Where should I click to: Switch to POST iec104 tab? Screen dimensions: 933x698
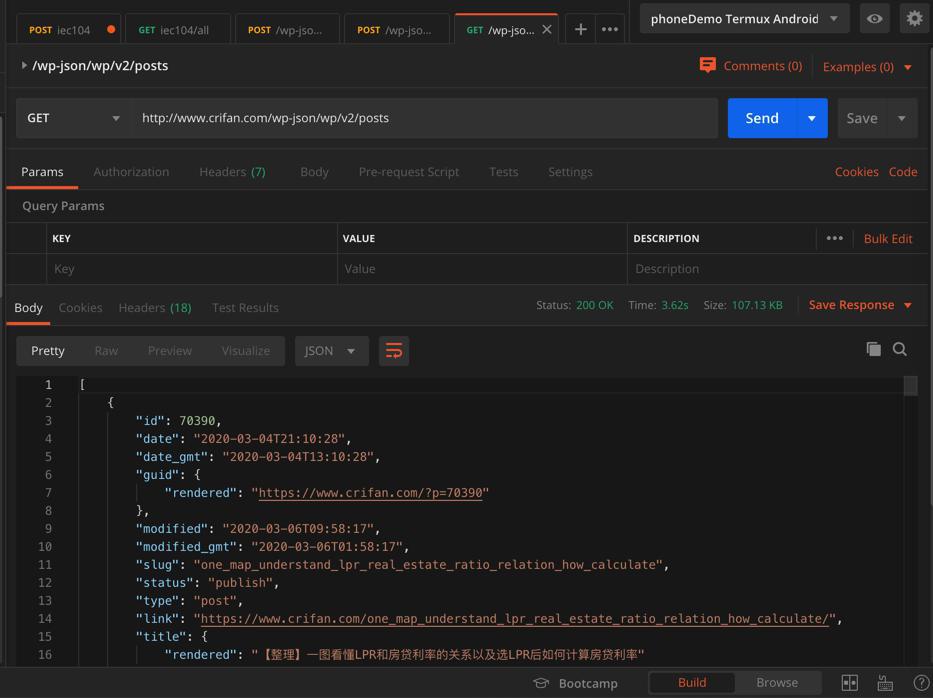coord(68,29)
